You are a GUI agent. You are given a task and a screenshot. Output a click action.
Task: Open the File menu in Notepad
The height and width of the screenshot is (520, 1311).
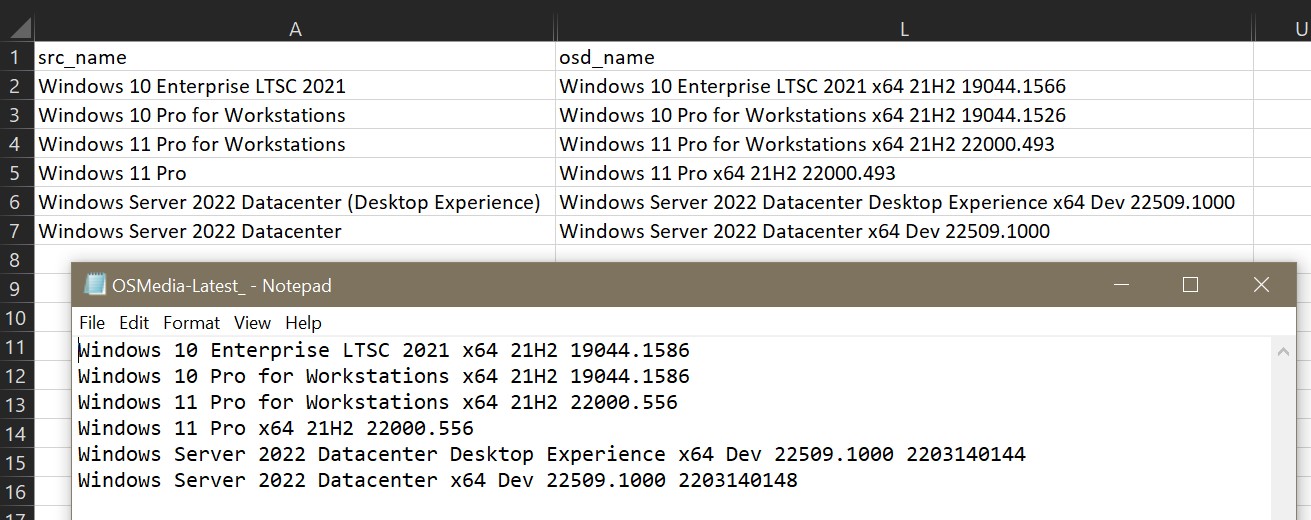tap(92, 323)
